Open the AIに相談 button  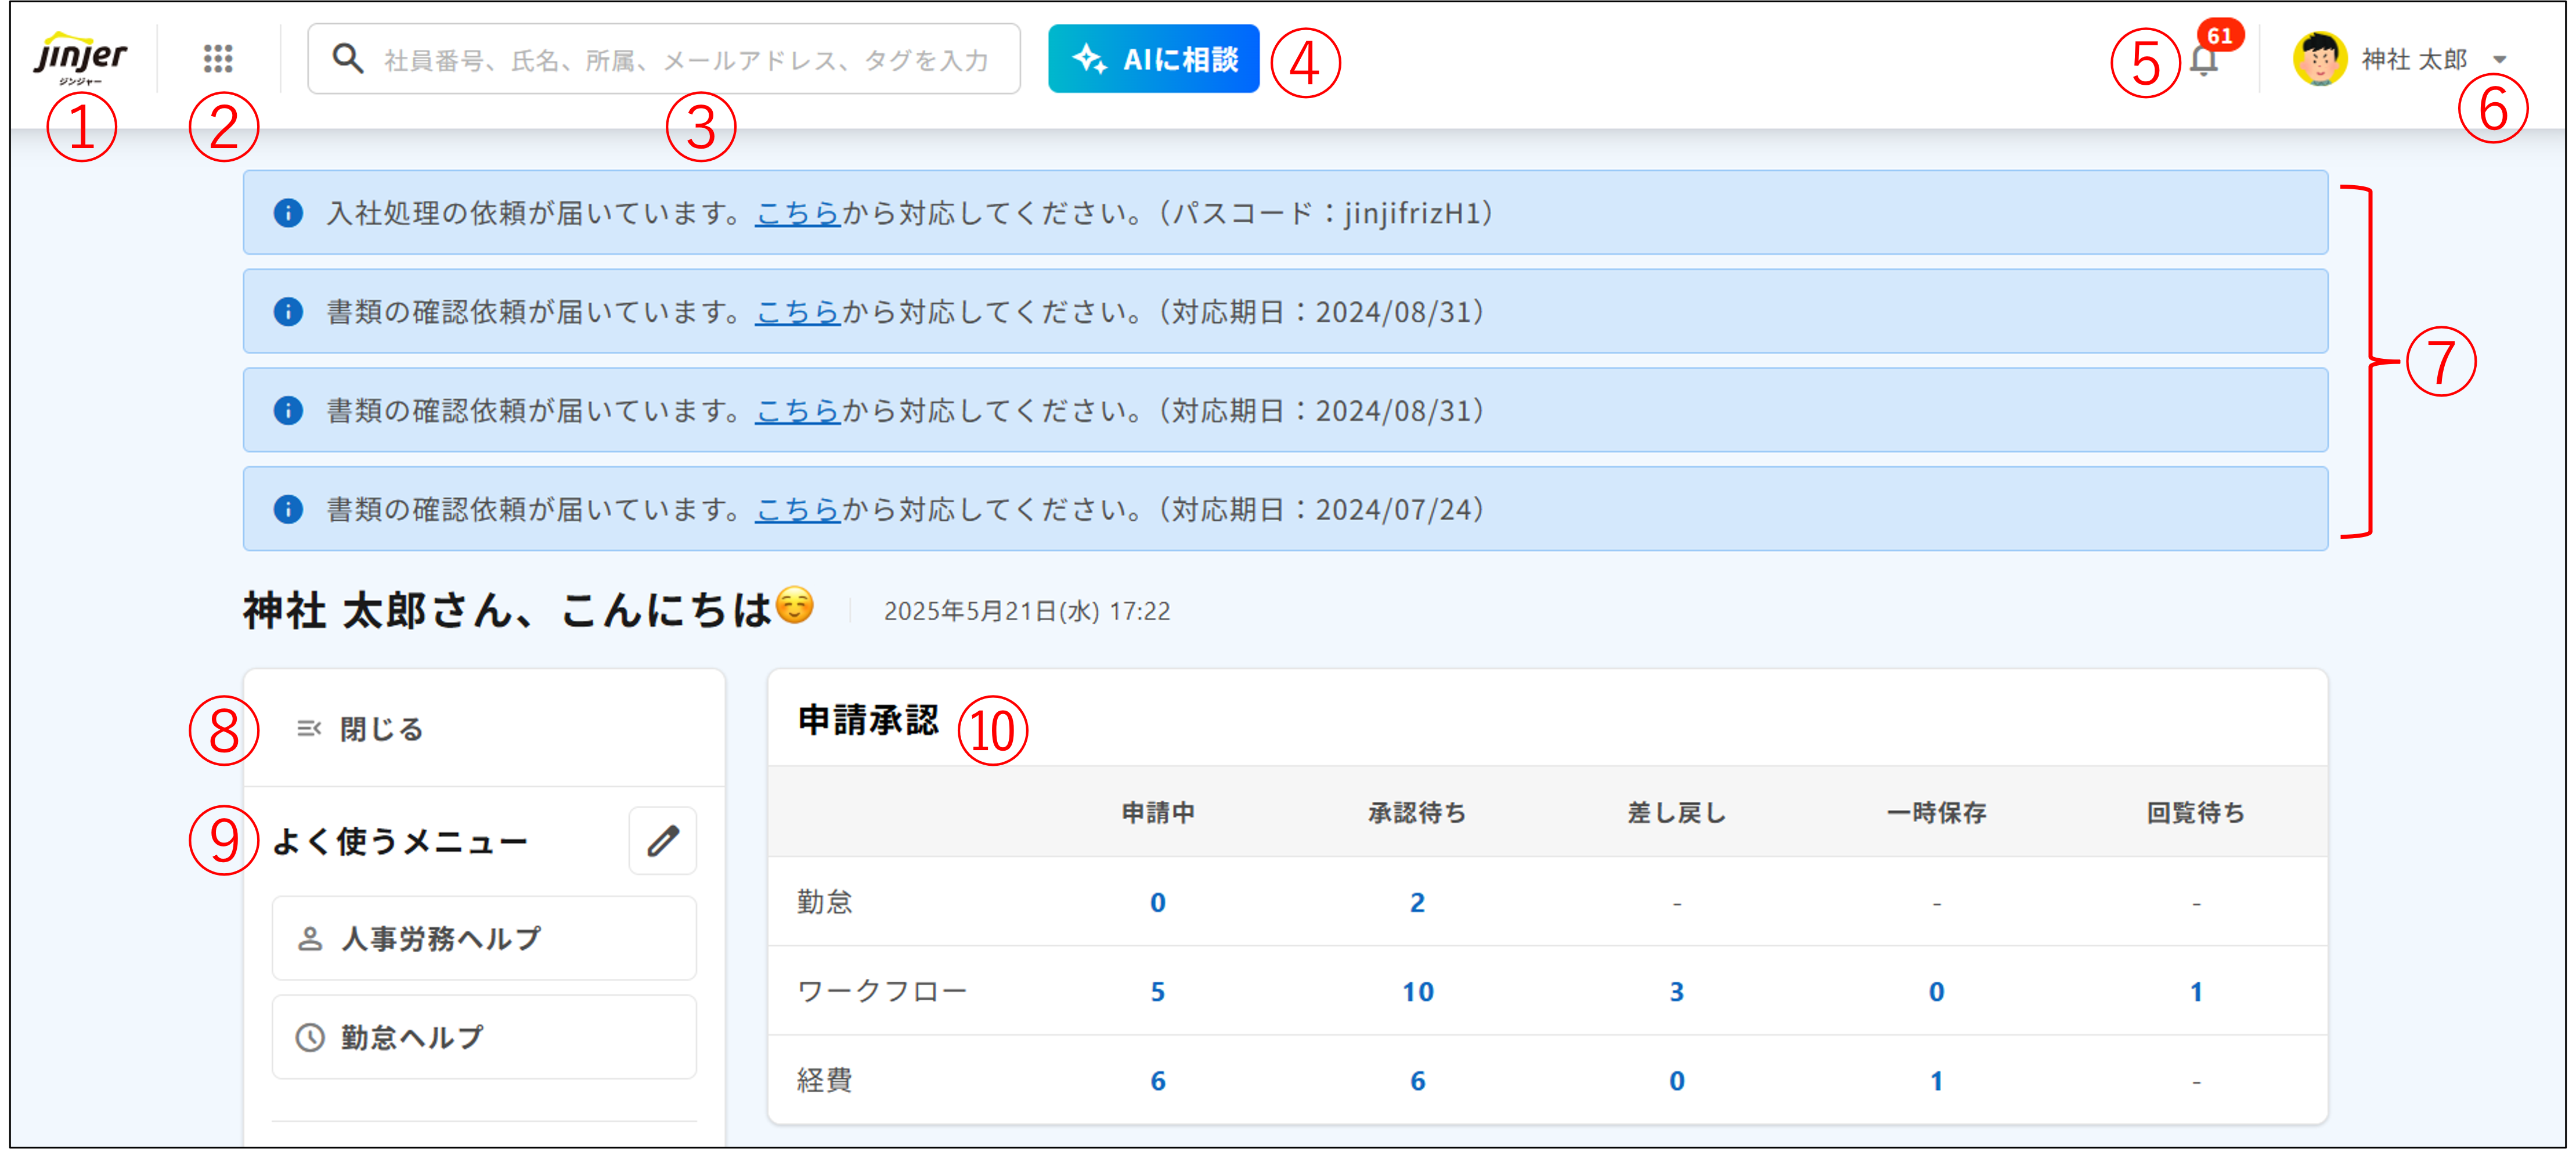coord(1153,59)
